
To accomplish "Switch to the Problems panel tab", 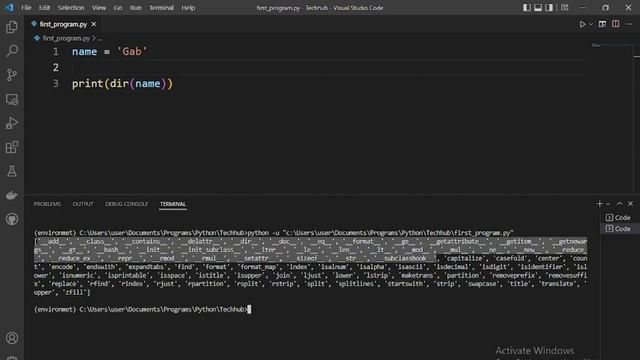I will (x=47, y=204).
